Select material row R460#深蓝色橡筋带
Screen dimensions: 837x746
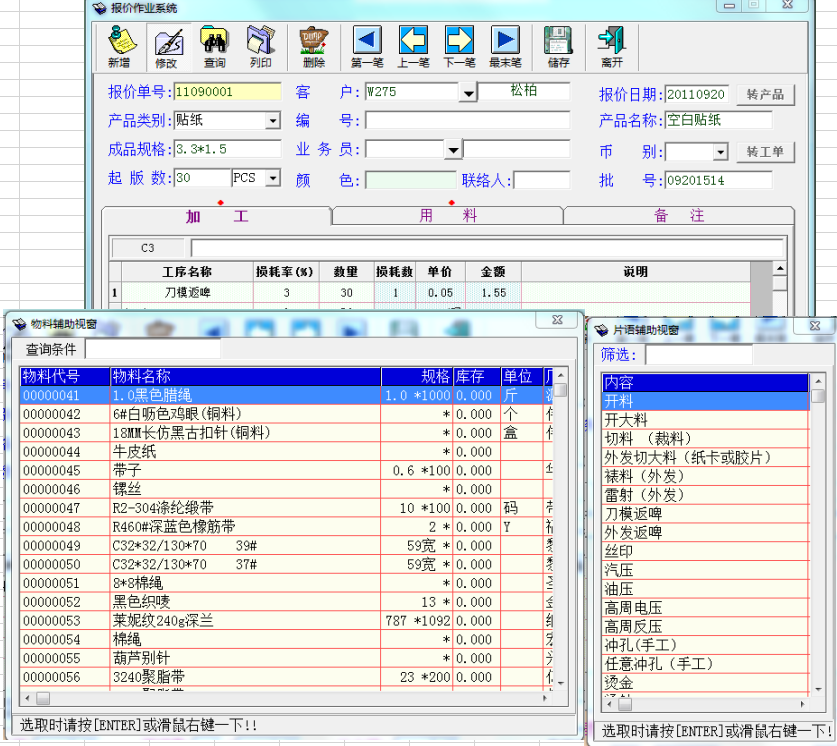(287, 527)
